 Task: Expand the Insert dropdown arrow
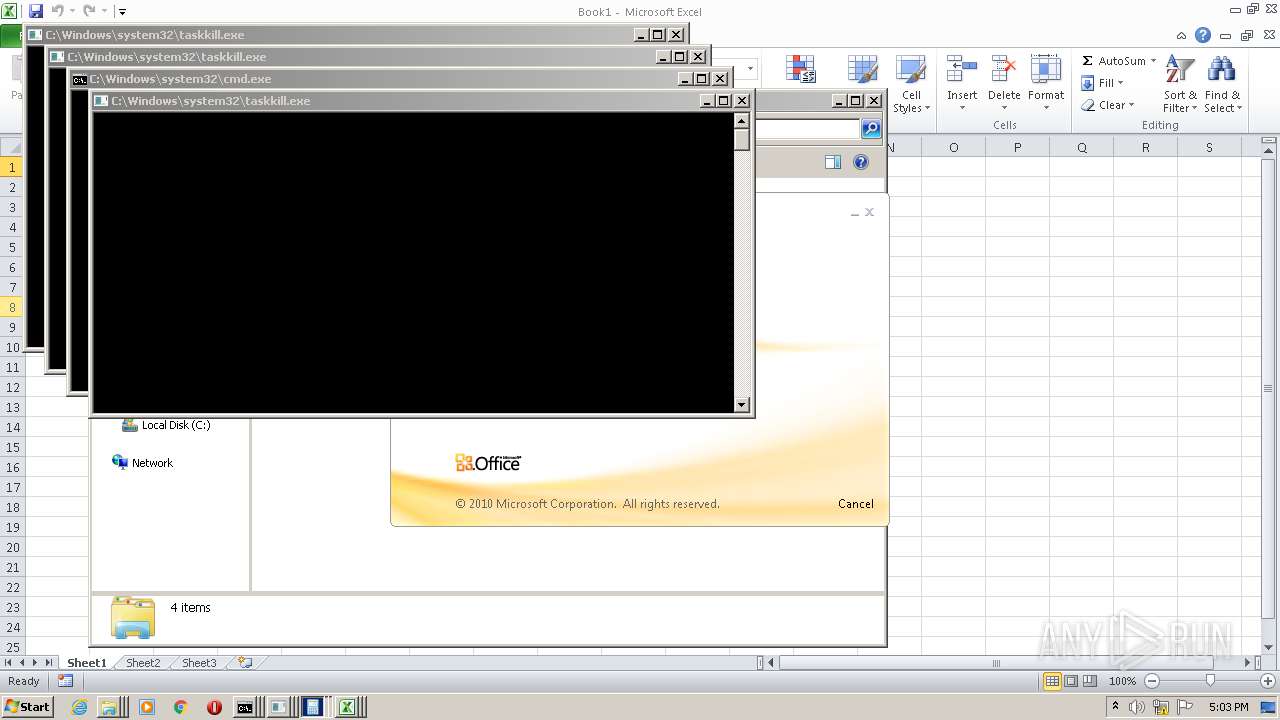tap(962, 108)
